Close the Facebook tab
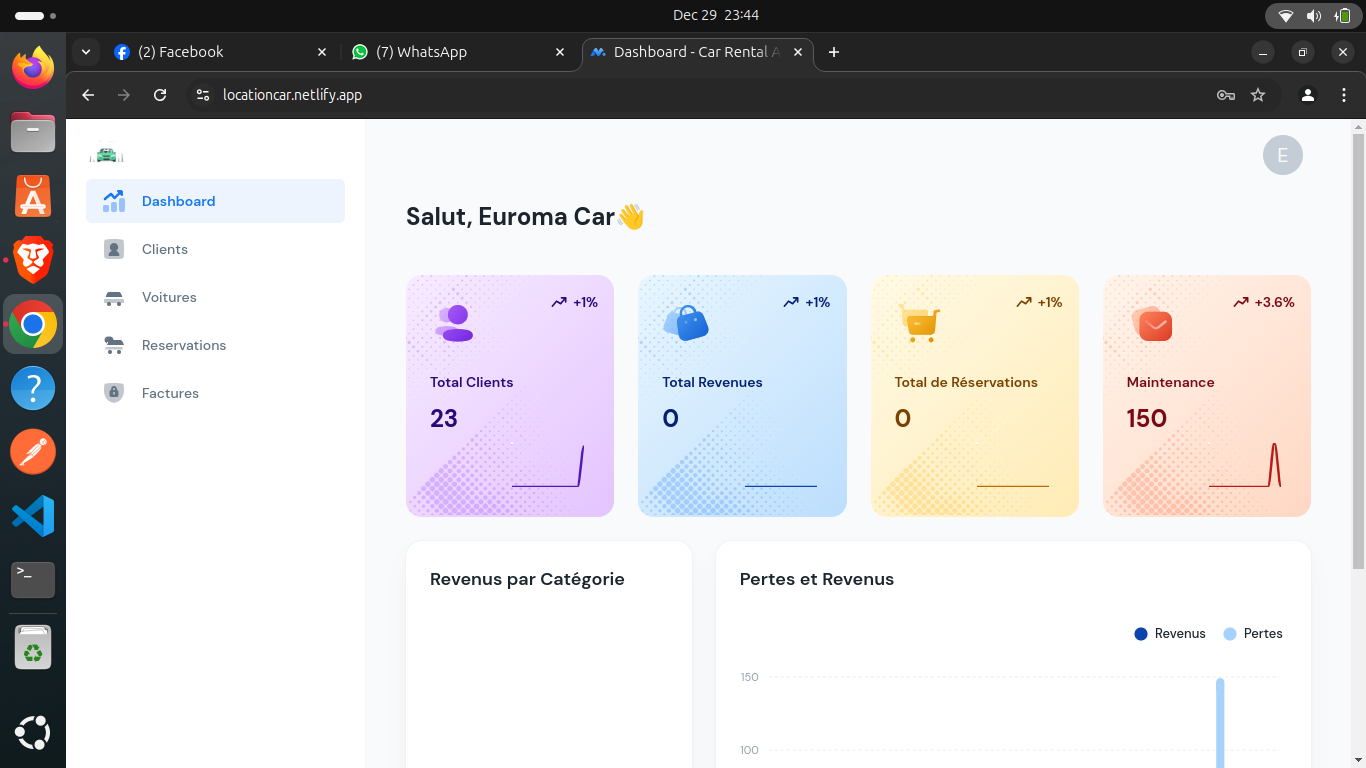The height and width of the screenshot is (768, 1366). pyautogui.click(x=322, y=52)
